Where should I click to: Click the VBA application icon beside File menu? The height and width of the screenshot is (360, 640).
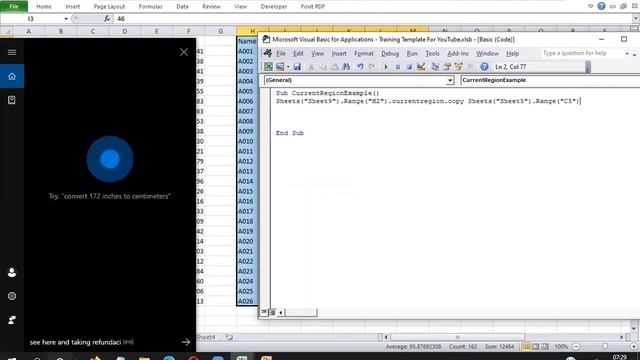(x=268, y=53)
